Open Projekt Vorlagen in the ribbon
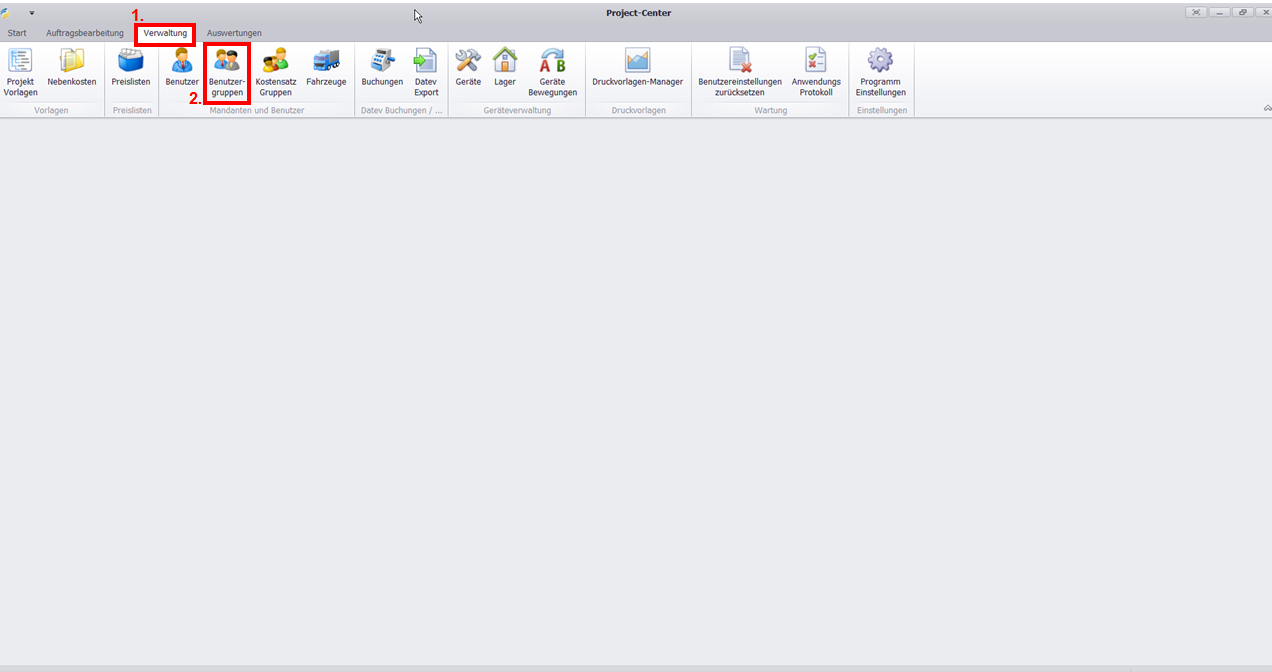The width and height of the screenshot is (1272, 672). pyautogui.click(x=20, y=71)
